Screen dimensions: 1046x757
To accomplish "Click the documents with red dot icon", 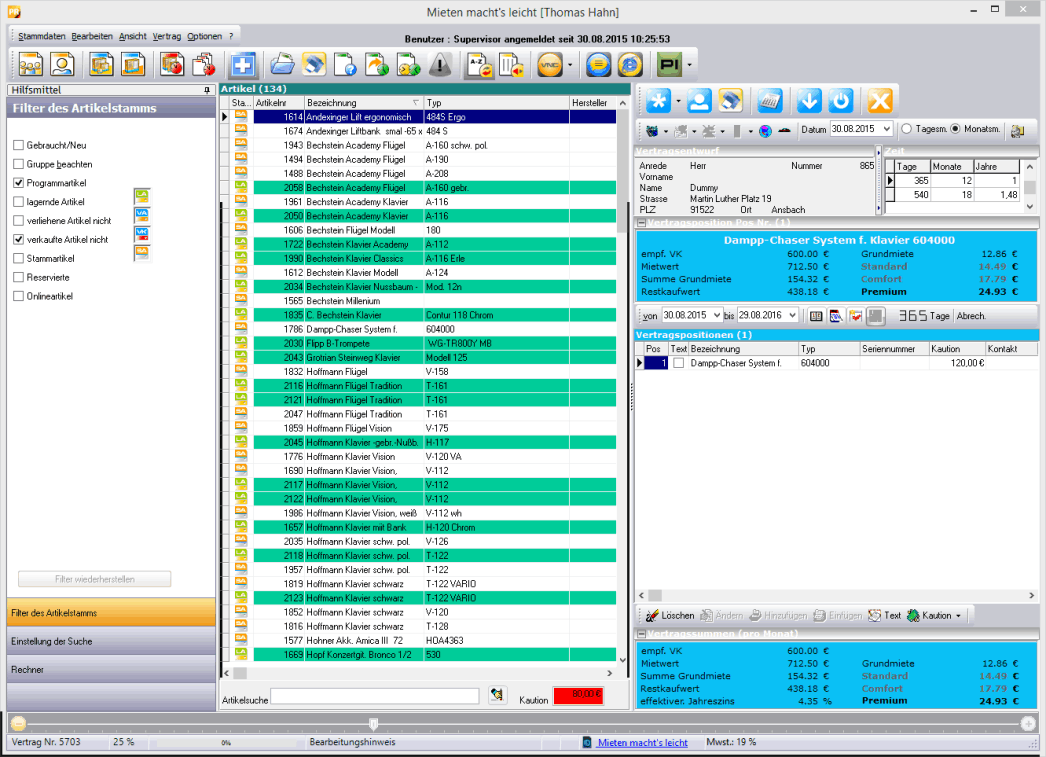I will point(204,65).
